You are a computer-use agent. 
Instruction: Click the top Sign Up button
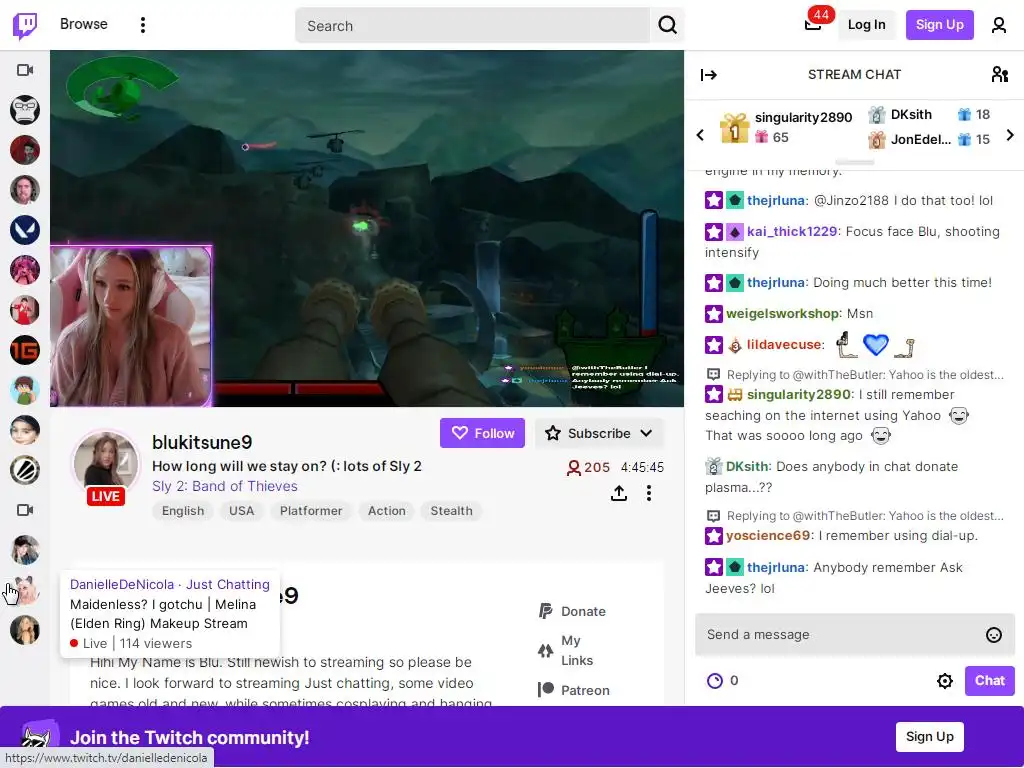tap(939, 25)
